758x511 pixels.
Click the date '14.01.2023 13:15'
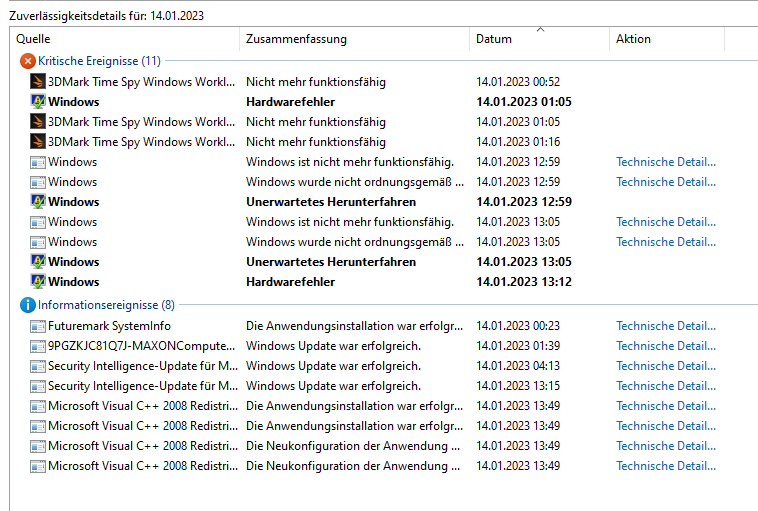coord(518,386)
